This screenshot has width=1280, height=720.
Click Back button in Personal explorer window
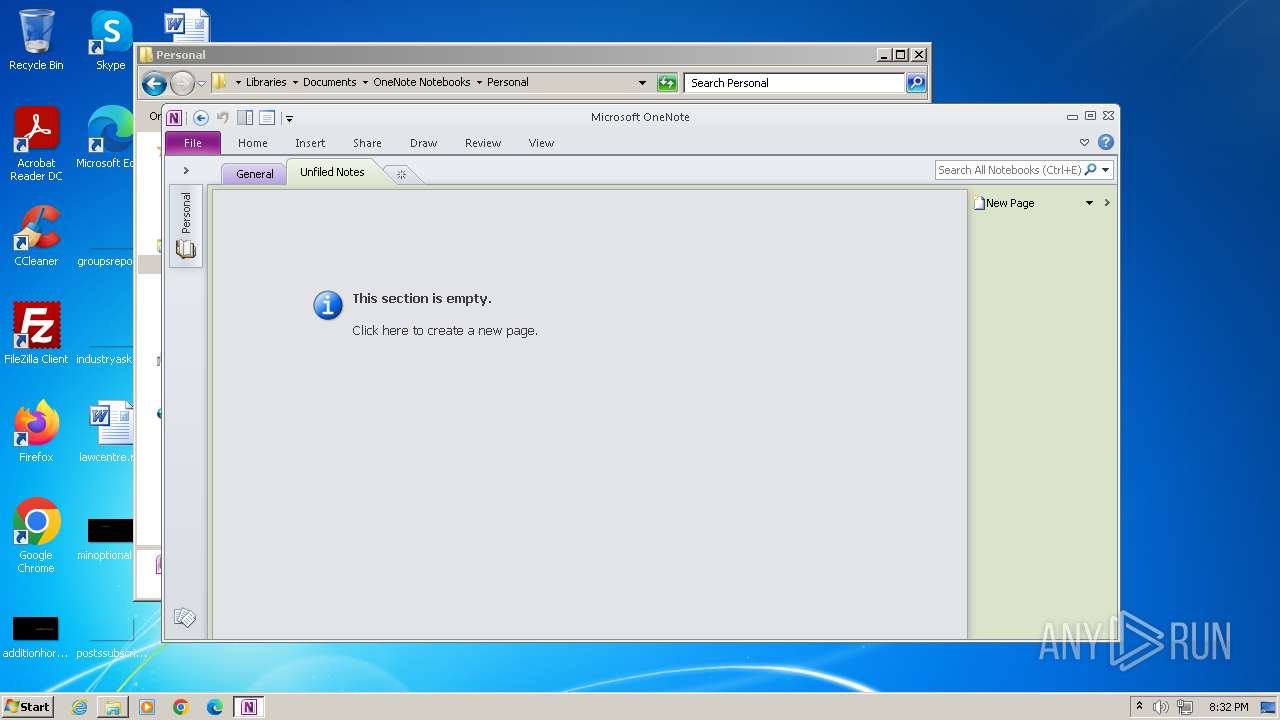pos(154,83)
